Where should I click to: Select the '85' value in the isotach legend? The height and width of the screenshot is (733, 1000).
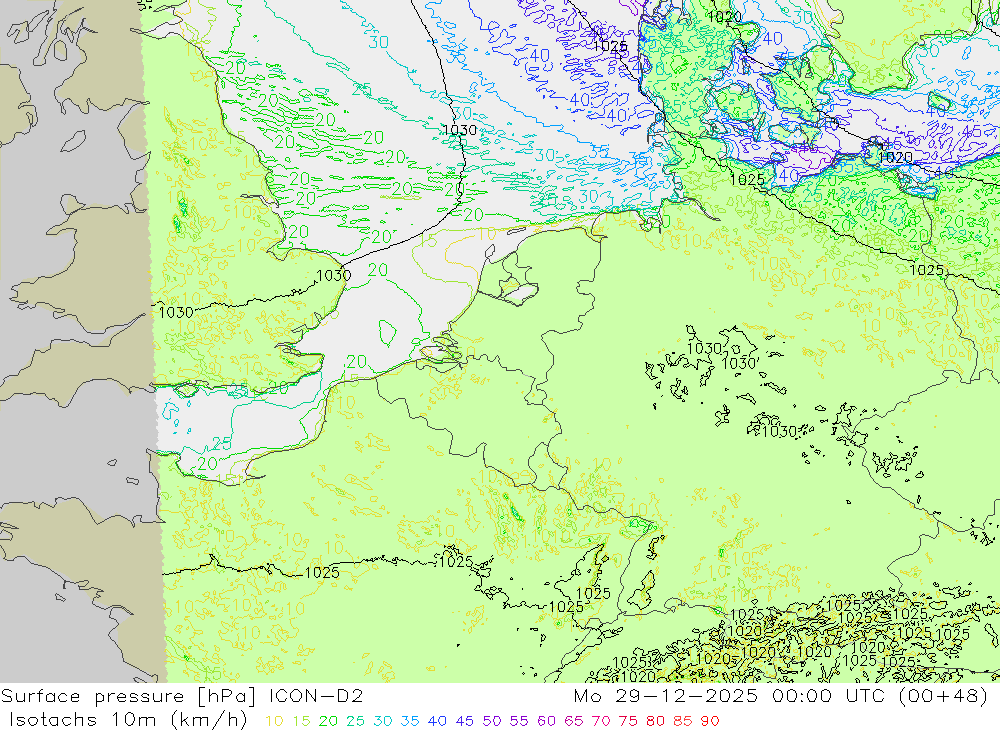pos(682,722)
